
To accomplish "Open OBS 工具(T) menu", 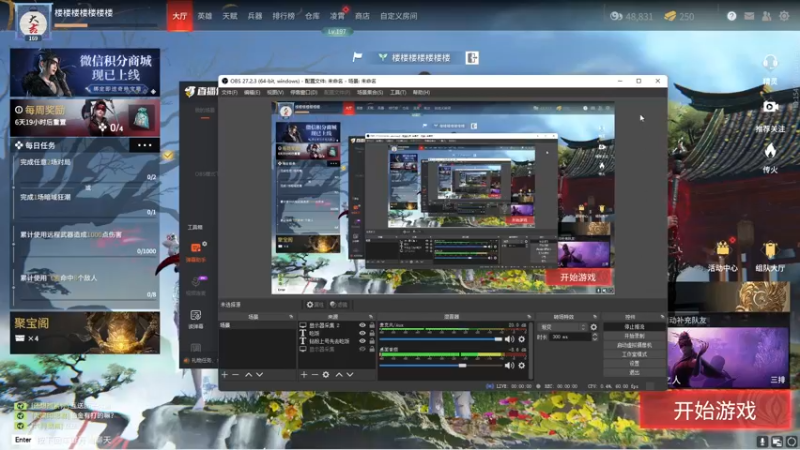I will click(398, 92).
